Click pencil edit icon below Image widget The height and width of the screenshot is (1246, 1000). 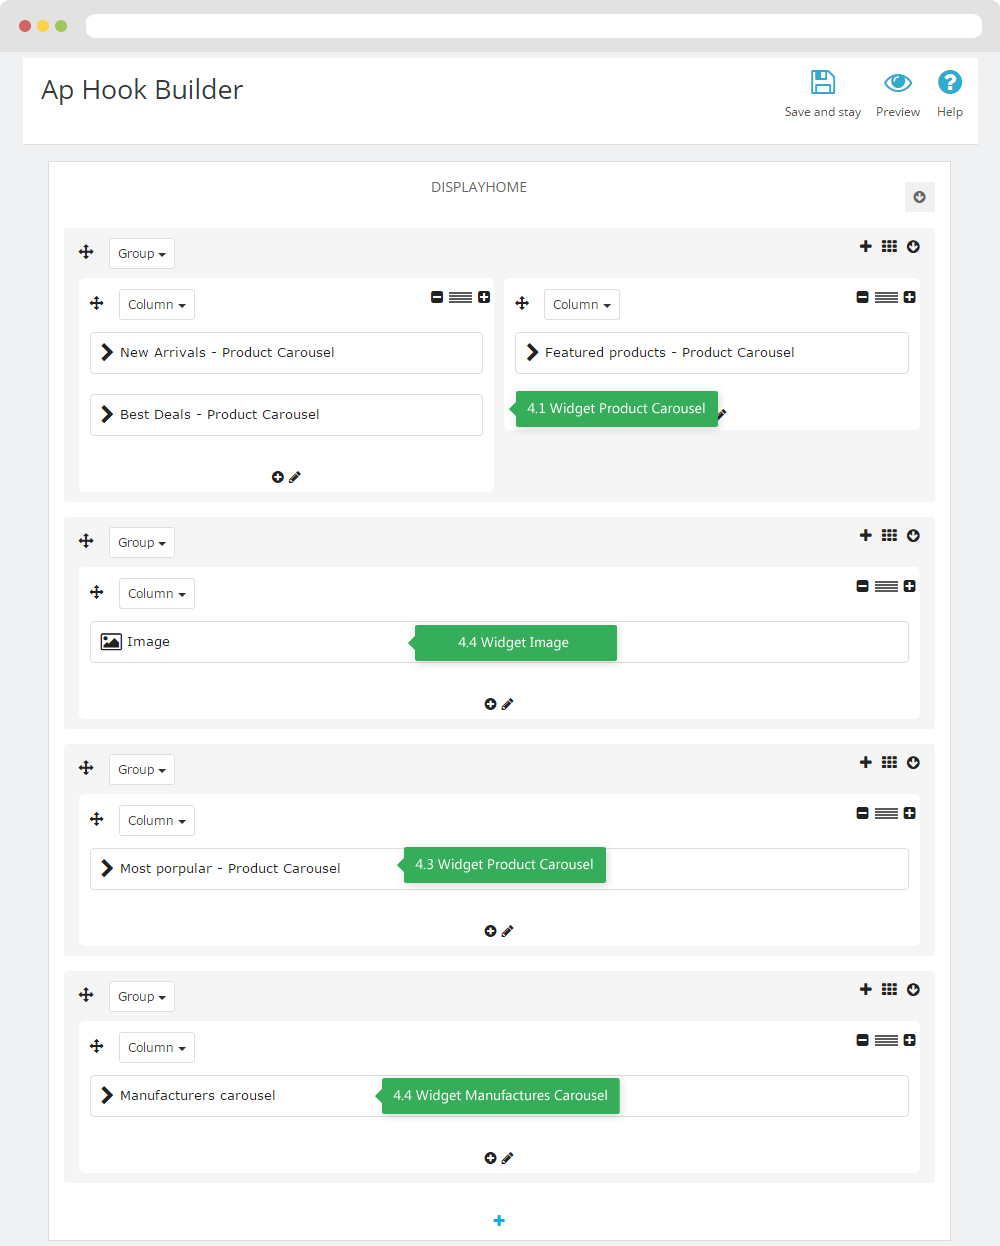(x=507, y=704)
